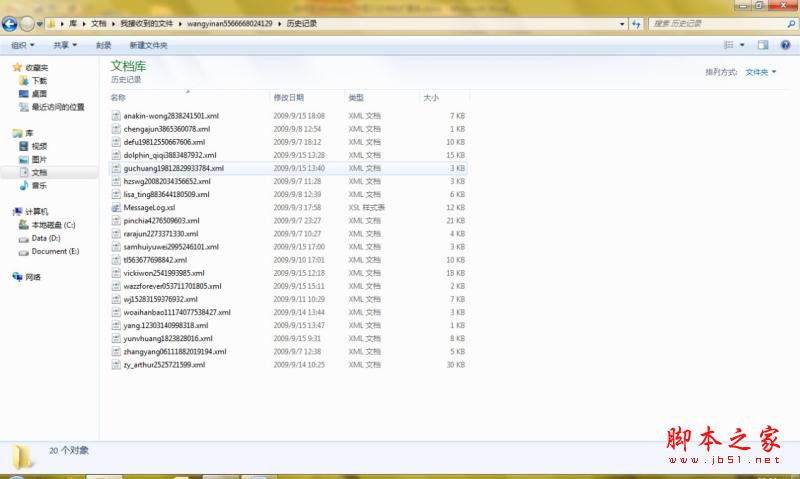
Task: Click the refresh icon next to address bar
Action: tap(636, 23)
